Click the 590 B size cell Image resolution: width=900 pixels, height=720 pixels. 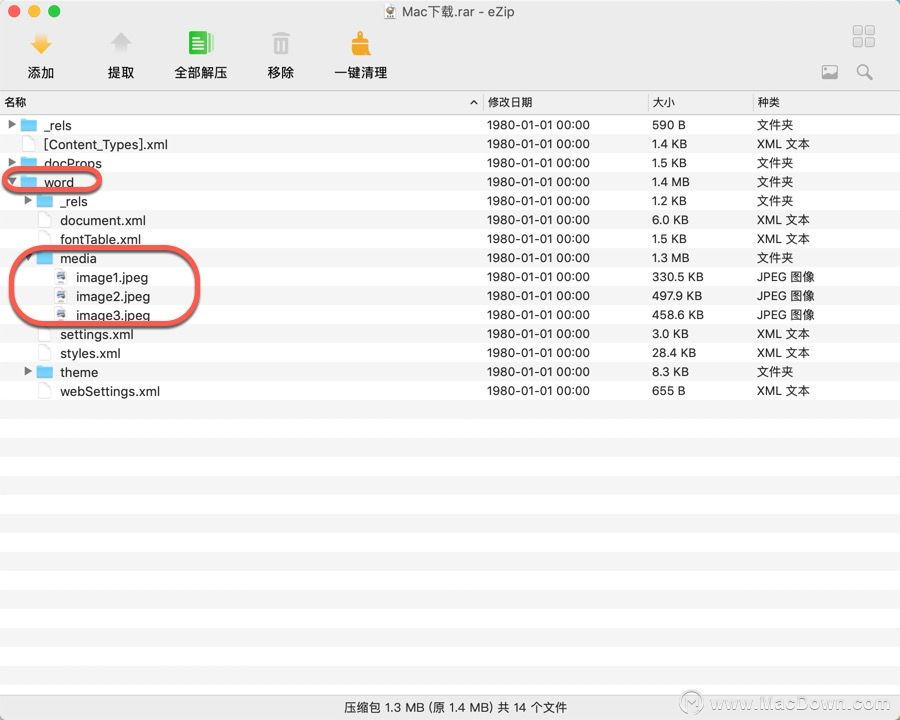(x=668, y=125)
